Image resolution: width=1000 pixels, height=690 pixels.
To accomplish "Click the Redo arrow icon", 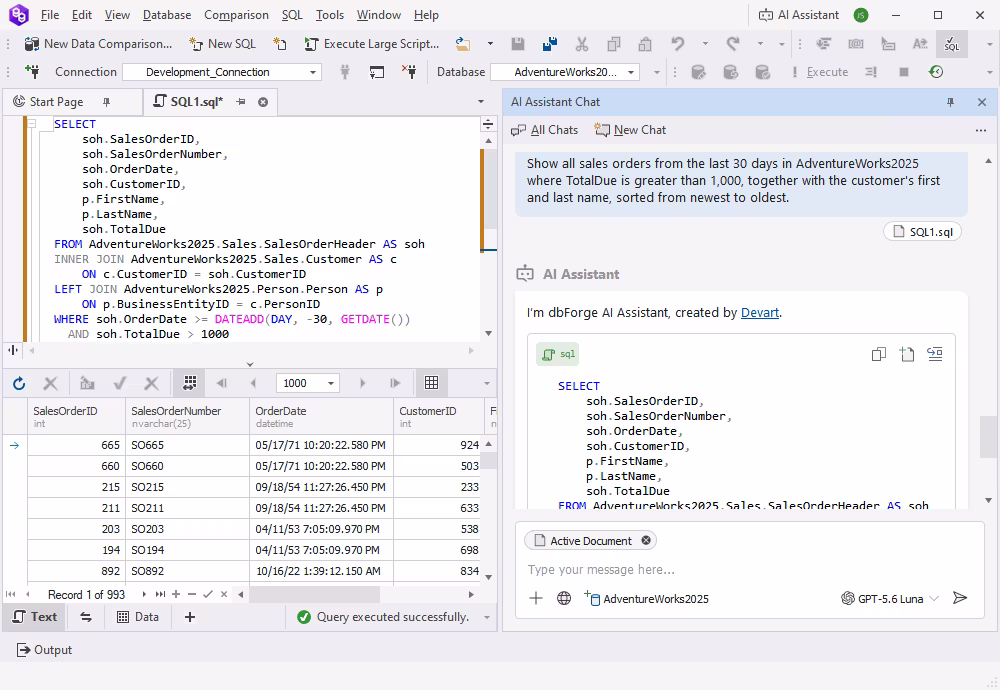I will 733,44.
